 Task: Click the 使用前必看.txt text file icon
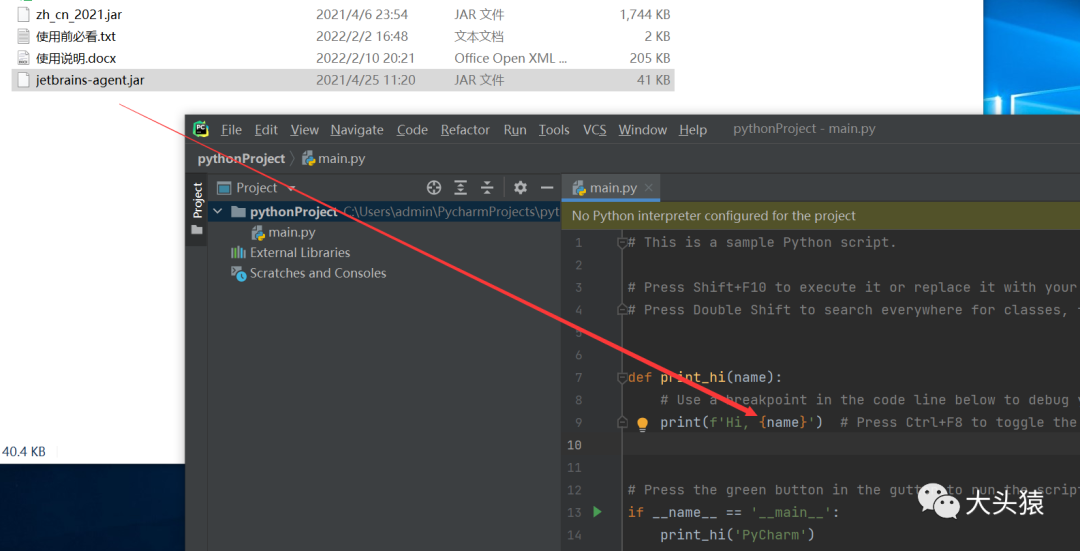(x=23, y=36)
